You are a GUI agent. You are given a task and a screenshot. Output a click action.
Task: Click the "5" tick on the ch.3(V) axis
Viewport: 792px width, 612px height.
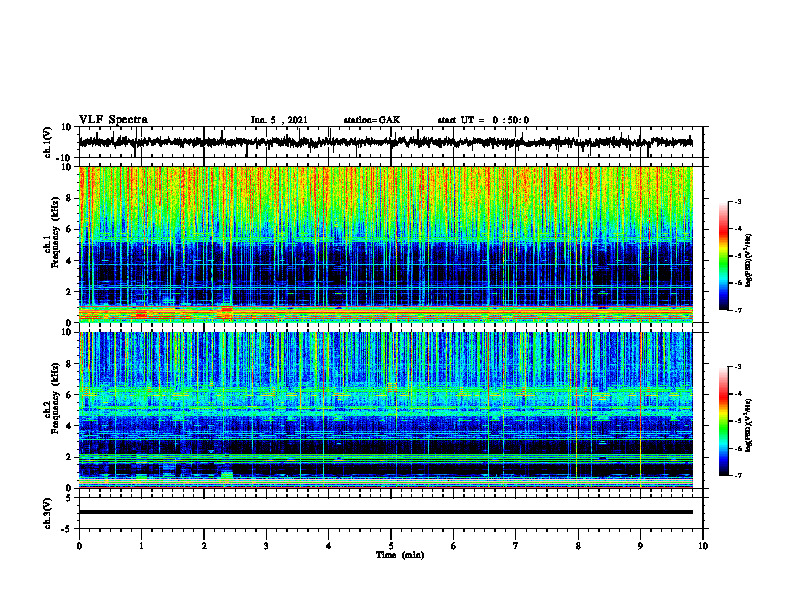point(70,498)
